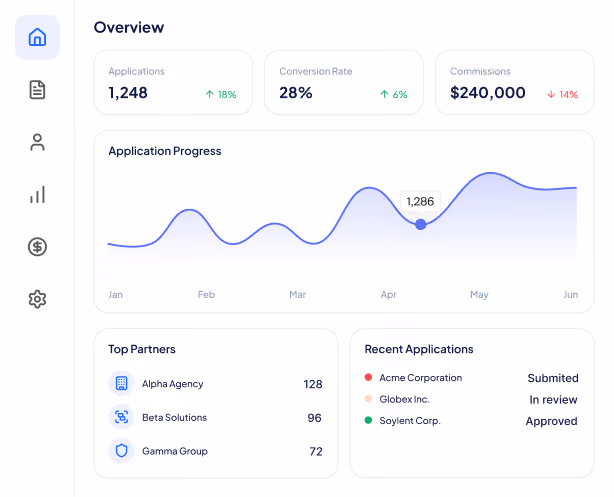Viewport: 614px width, 497px height.
Task: Click the Gamma Group shield icon
Action: (121, 451)
